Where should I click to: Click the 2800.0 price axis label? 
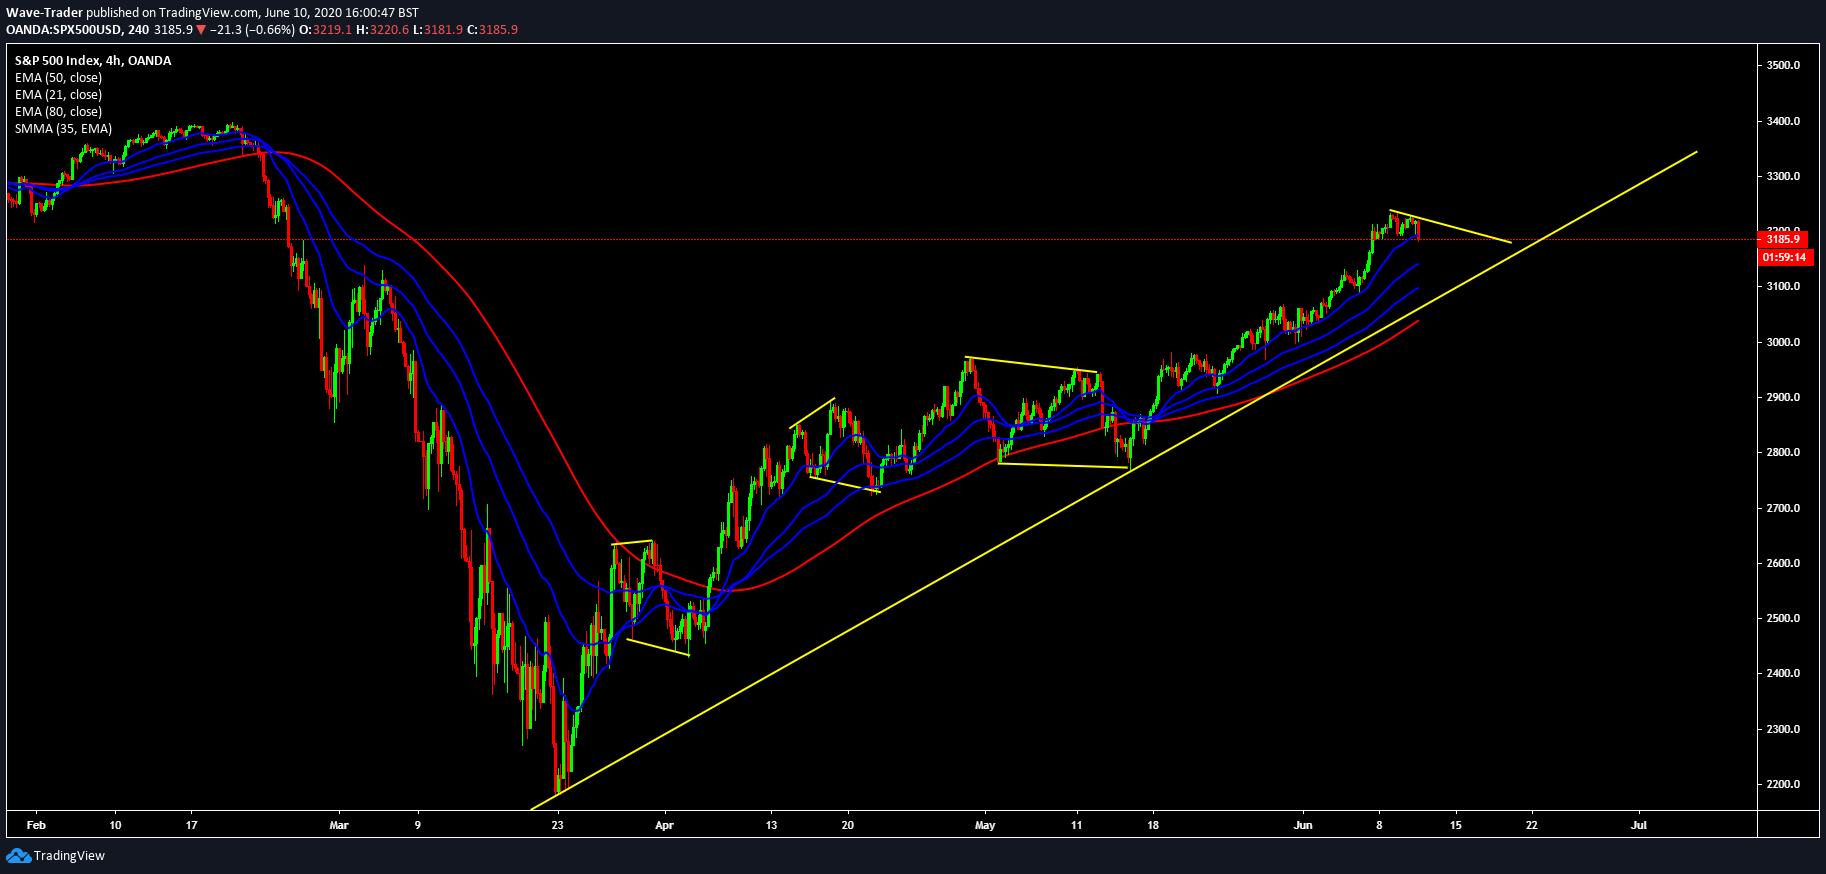point(1783,452)
